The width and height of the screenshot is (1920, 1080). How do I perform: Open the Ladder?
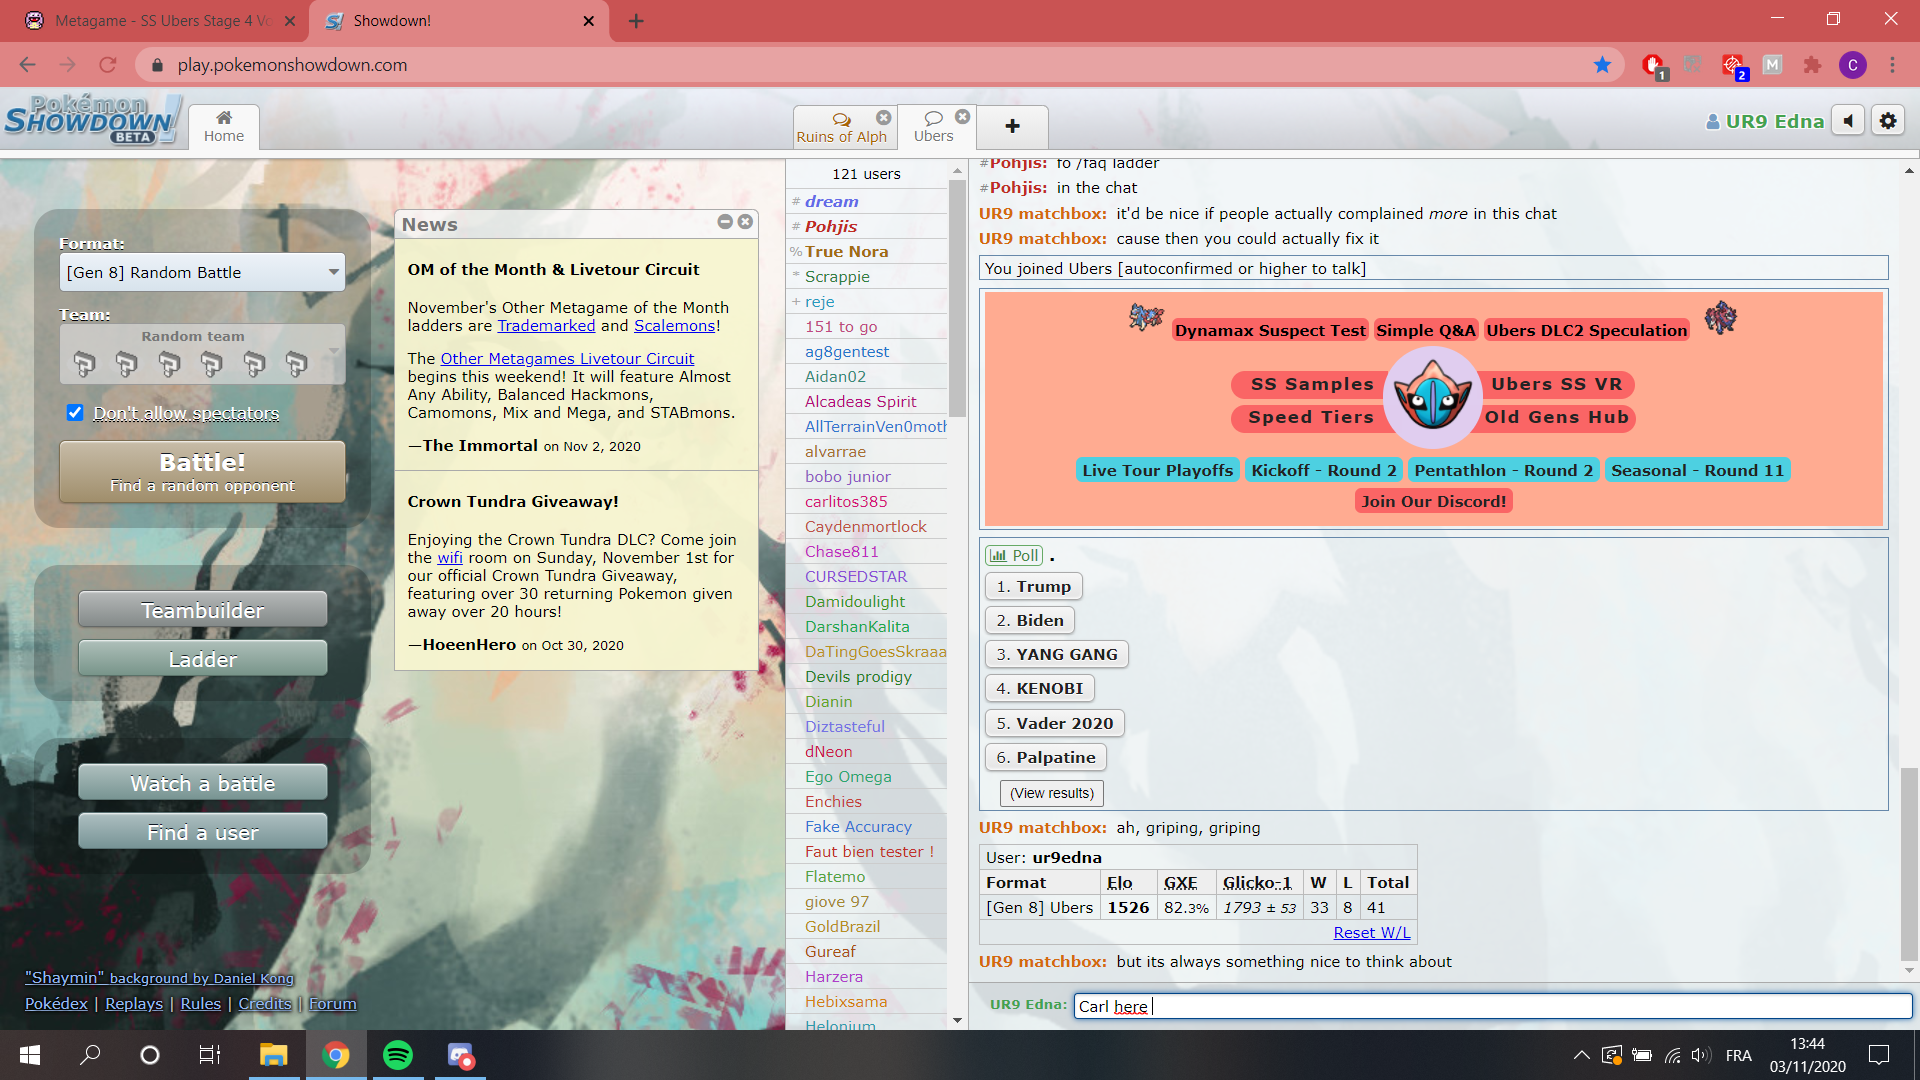202,659
